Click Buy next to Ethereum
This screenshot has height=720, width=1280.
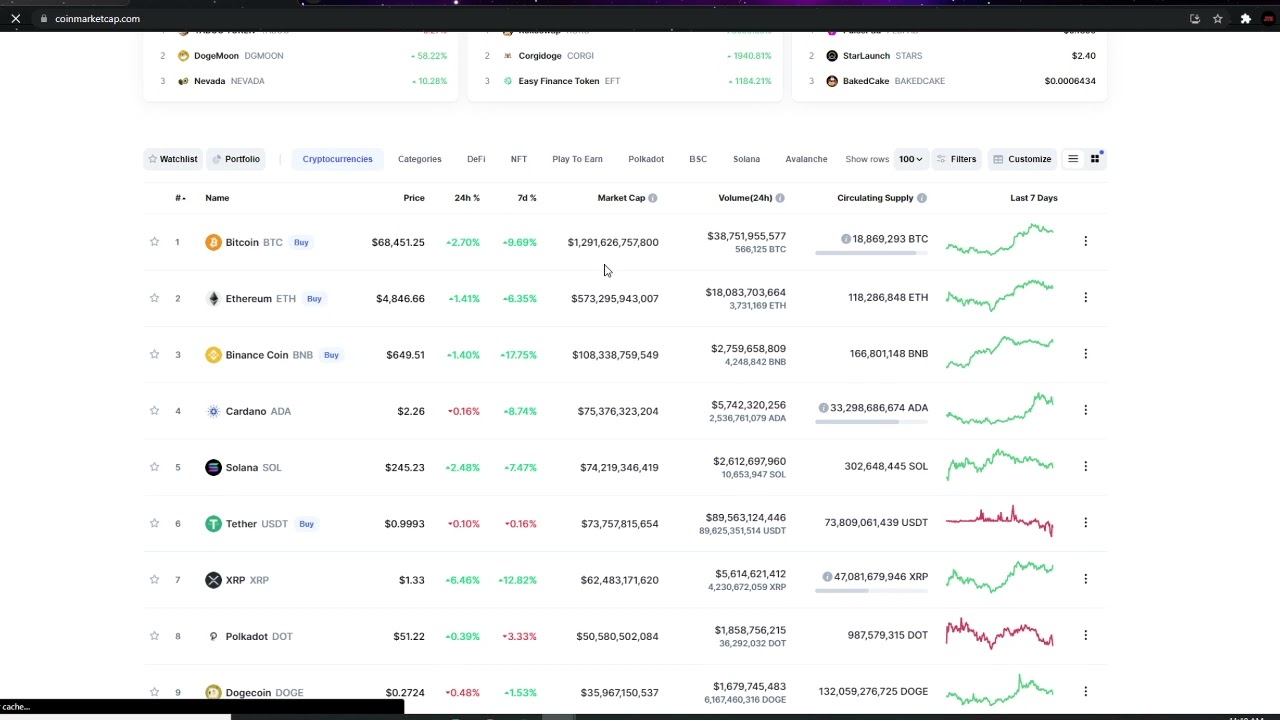[x=314, y=298]
